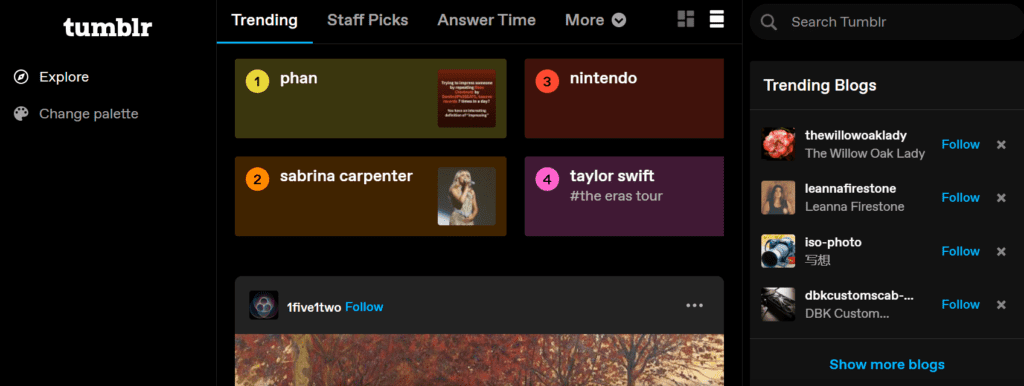Follow dbkcustomscab blog

tap(961, 305)
